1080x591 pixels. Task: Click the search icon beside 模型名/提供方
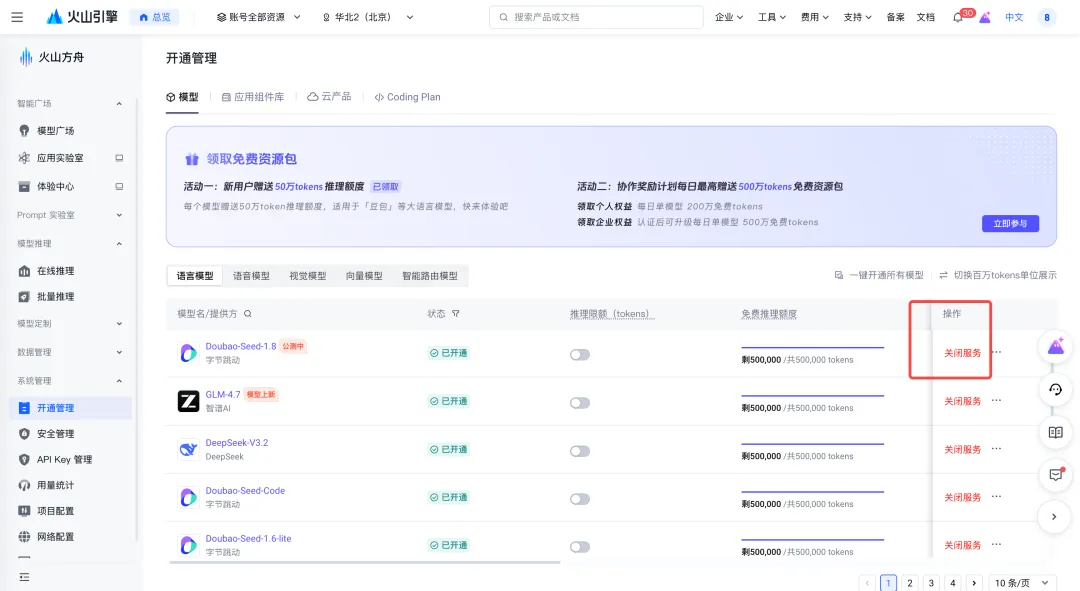click(247, 313)
